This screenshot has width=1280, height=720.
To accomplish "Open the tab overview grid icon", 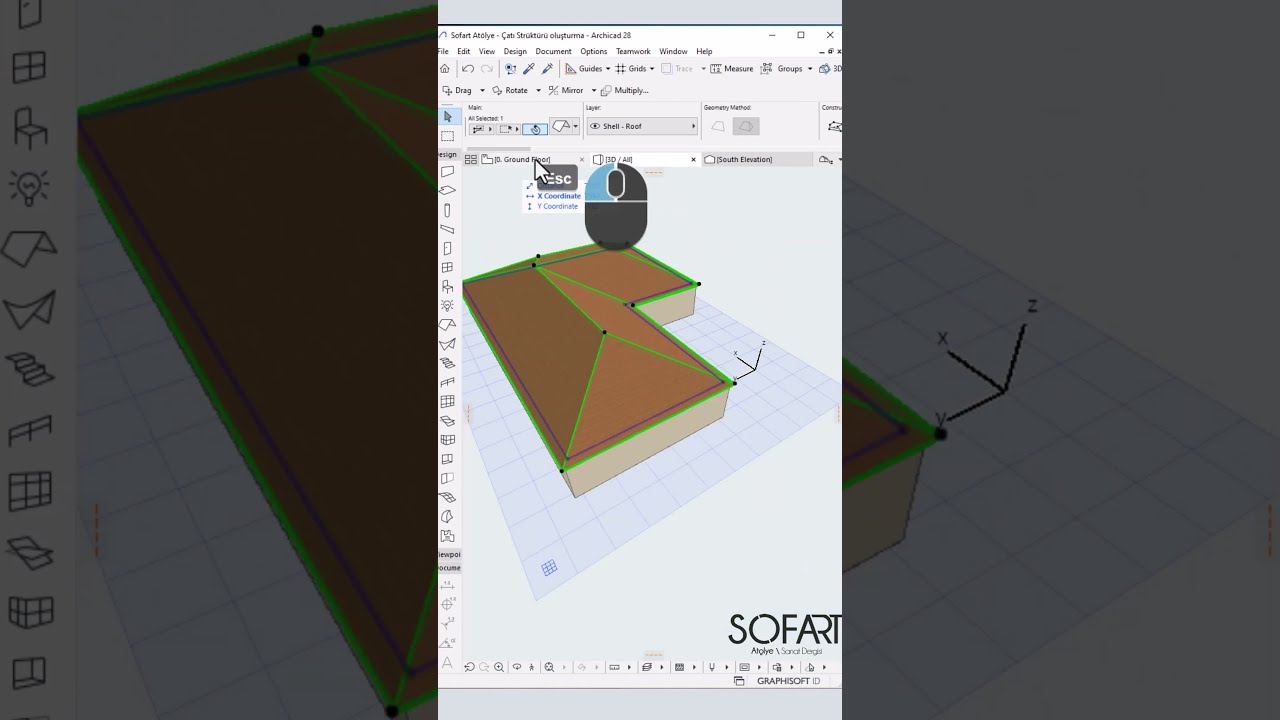I will coord(470,159).
